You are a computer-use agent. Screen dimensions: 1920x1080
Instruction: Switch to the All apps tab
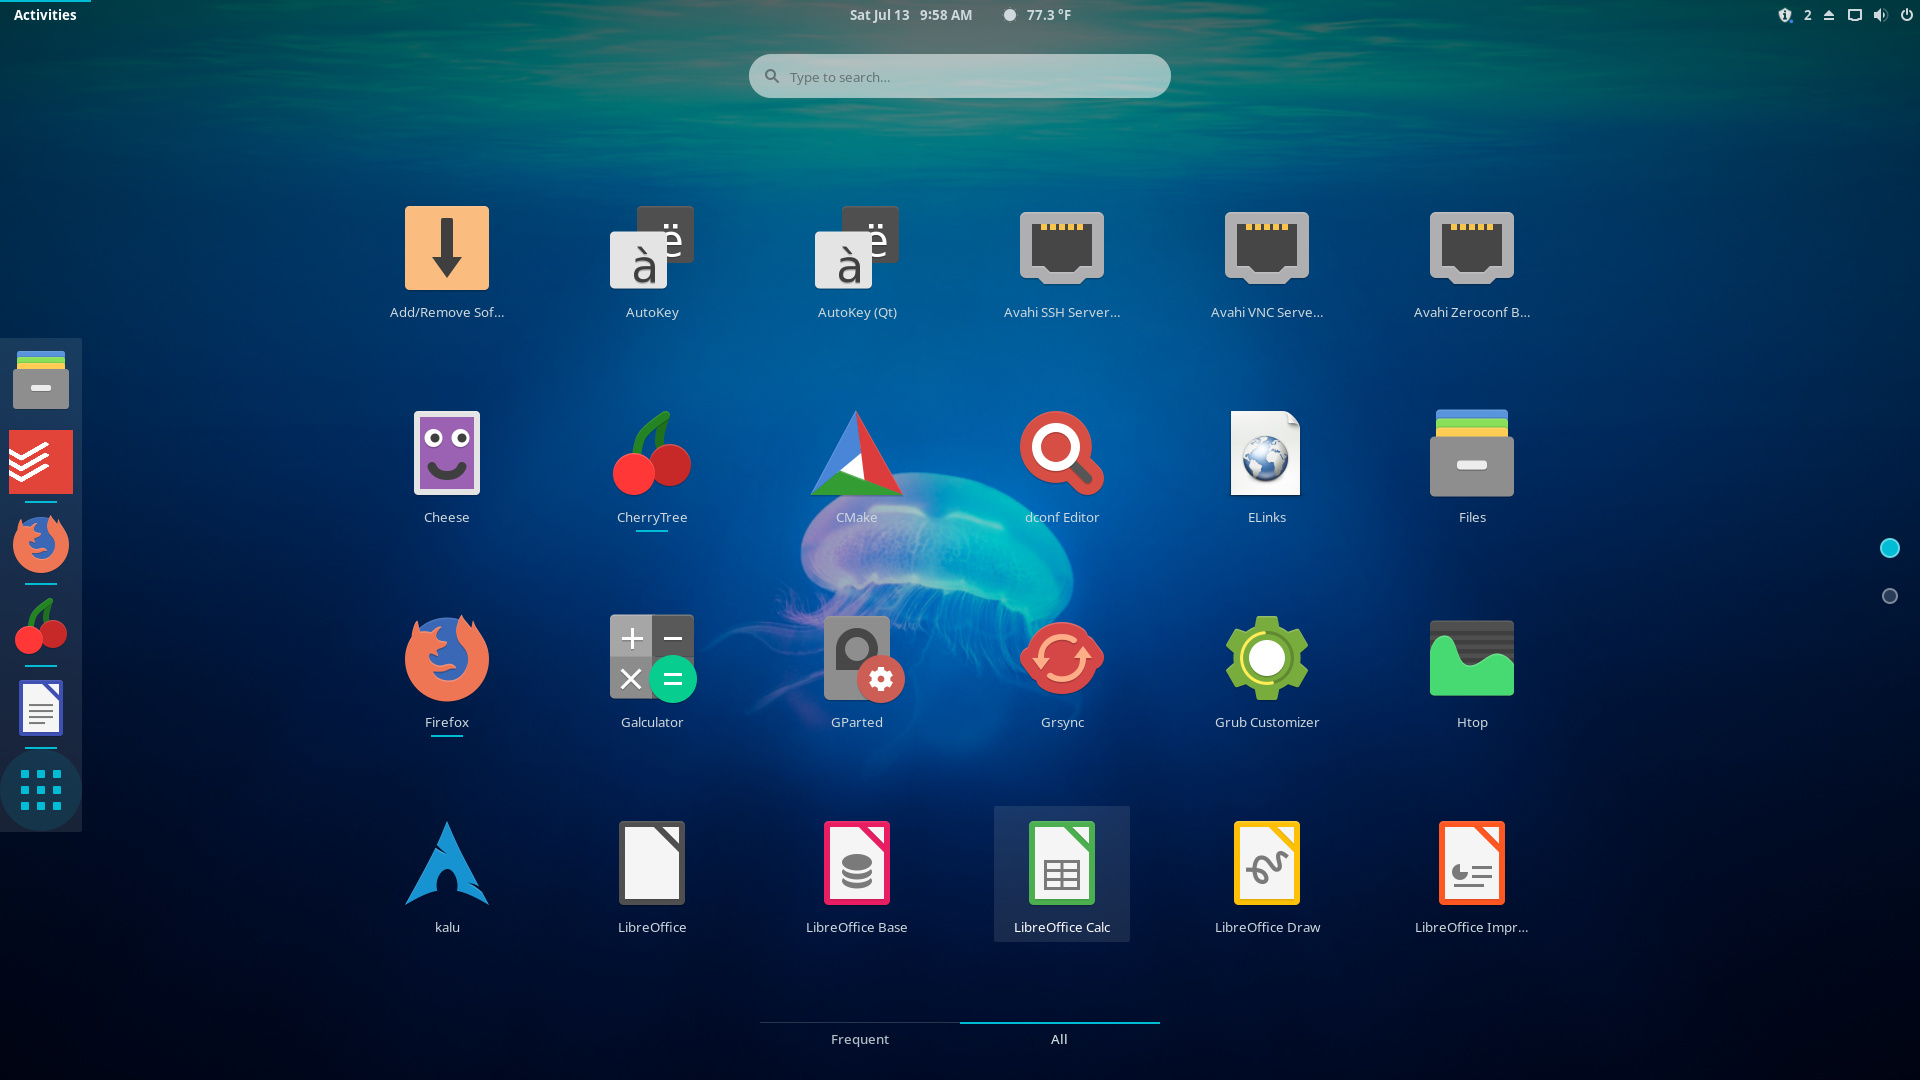click(1060, 1039)
